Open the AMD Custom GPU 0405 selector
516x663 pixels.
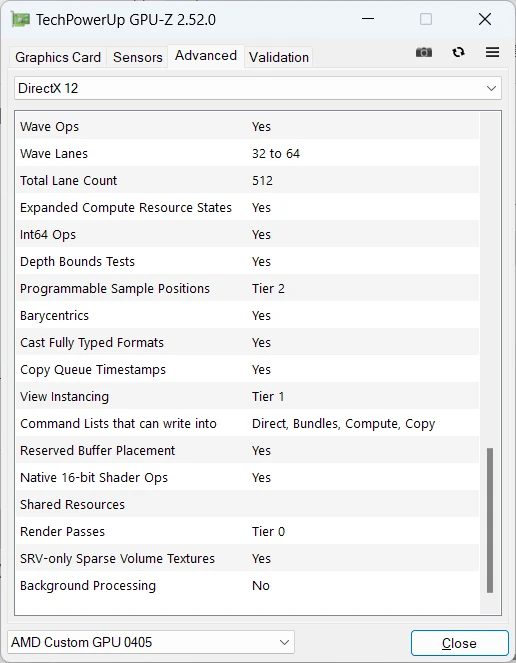pos(151,642)
